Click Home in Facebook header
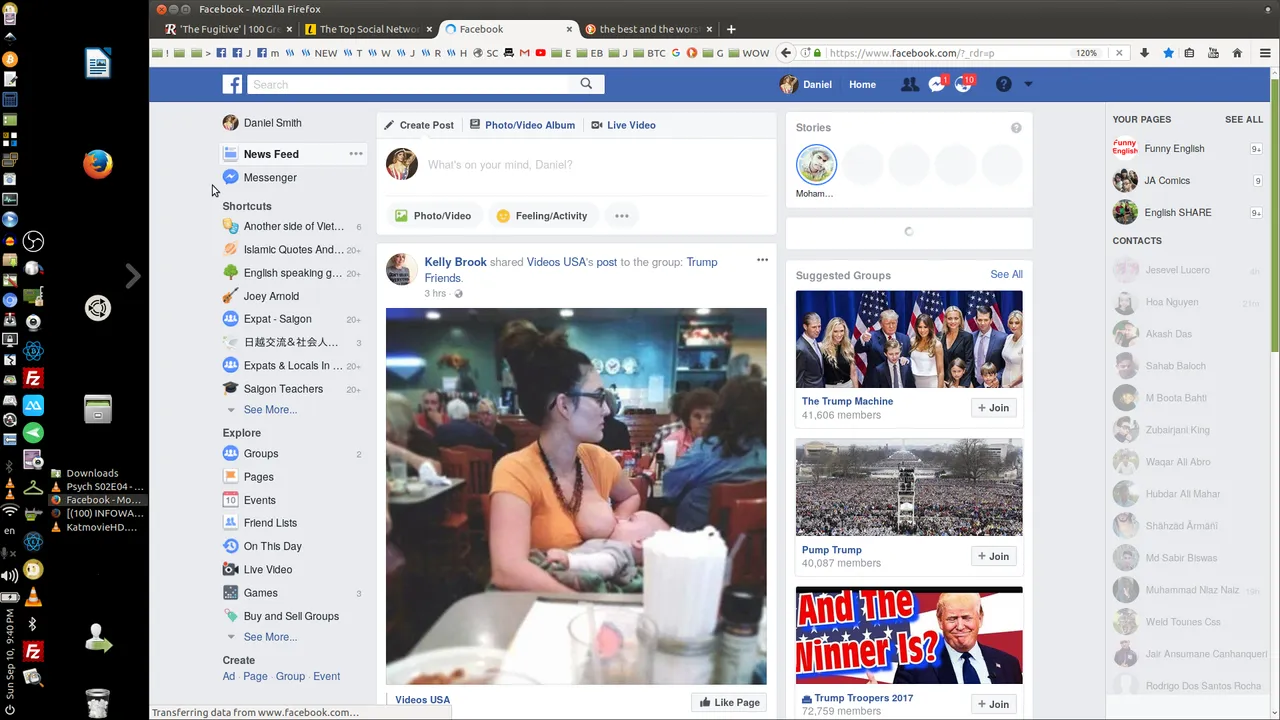 (x=862, y=85)
